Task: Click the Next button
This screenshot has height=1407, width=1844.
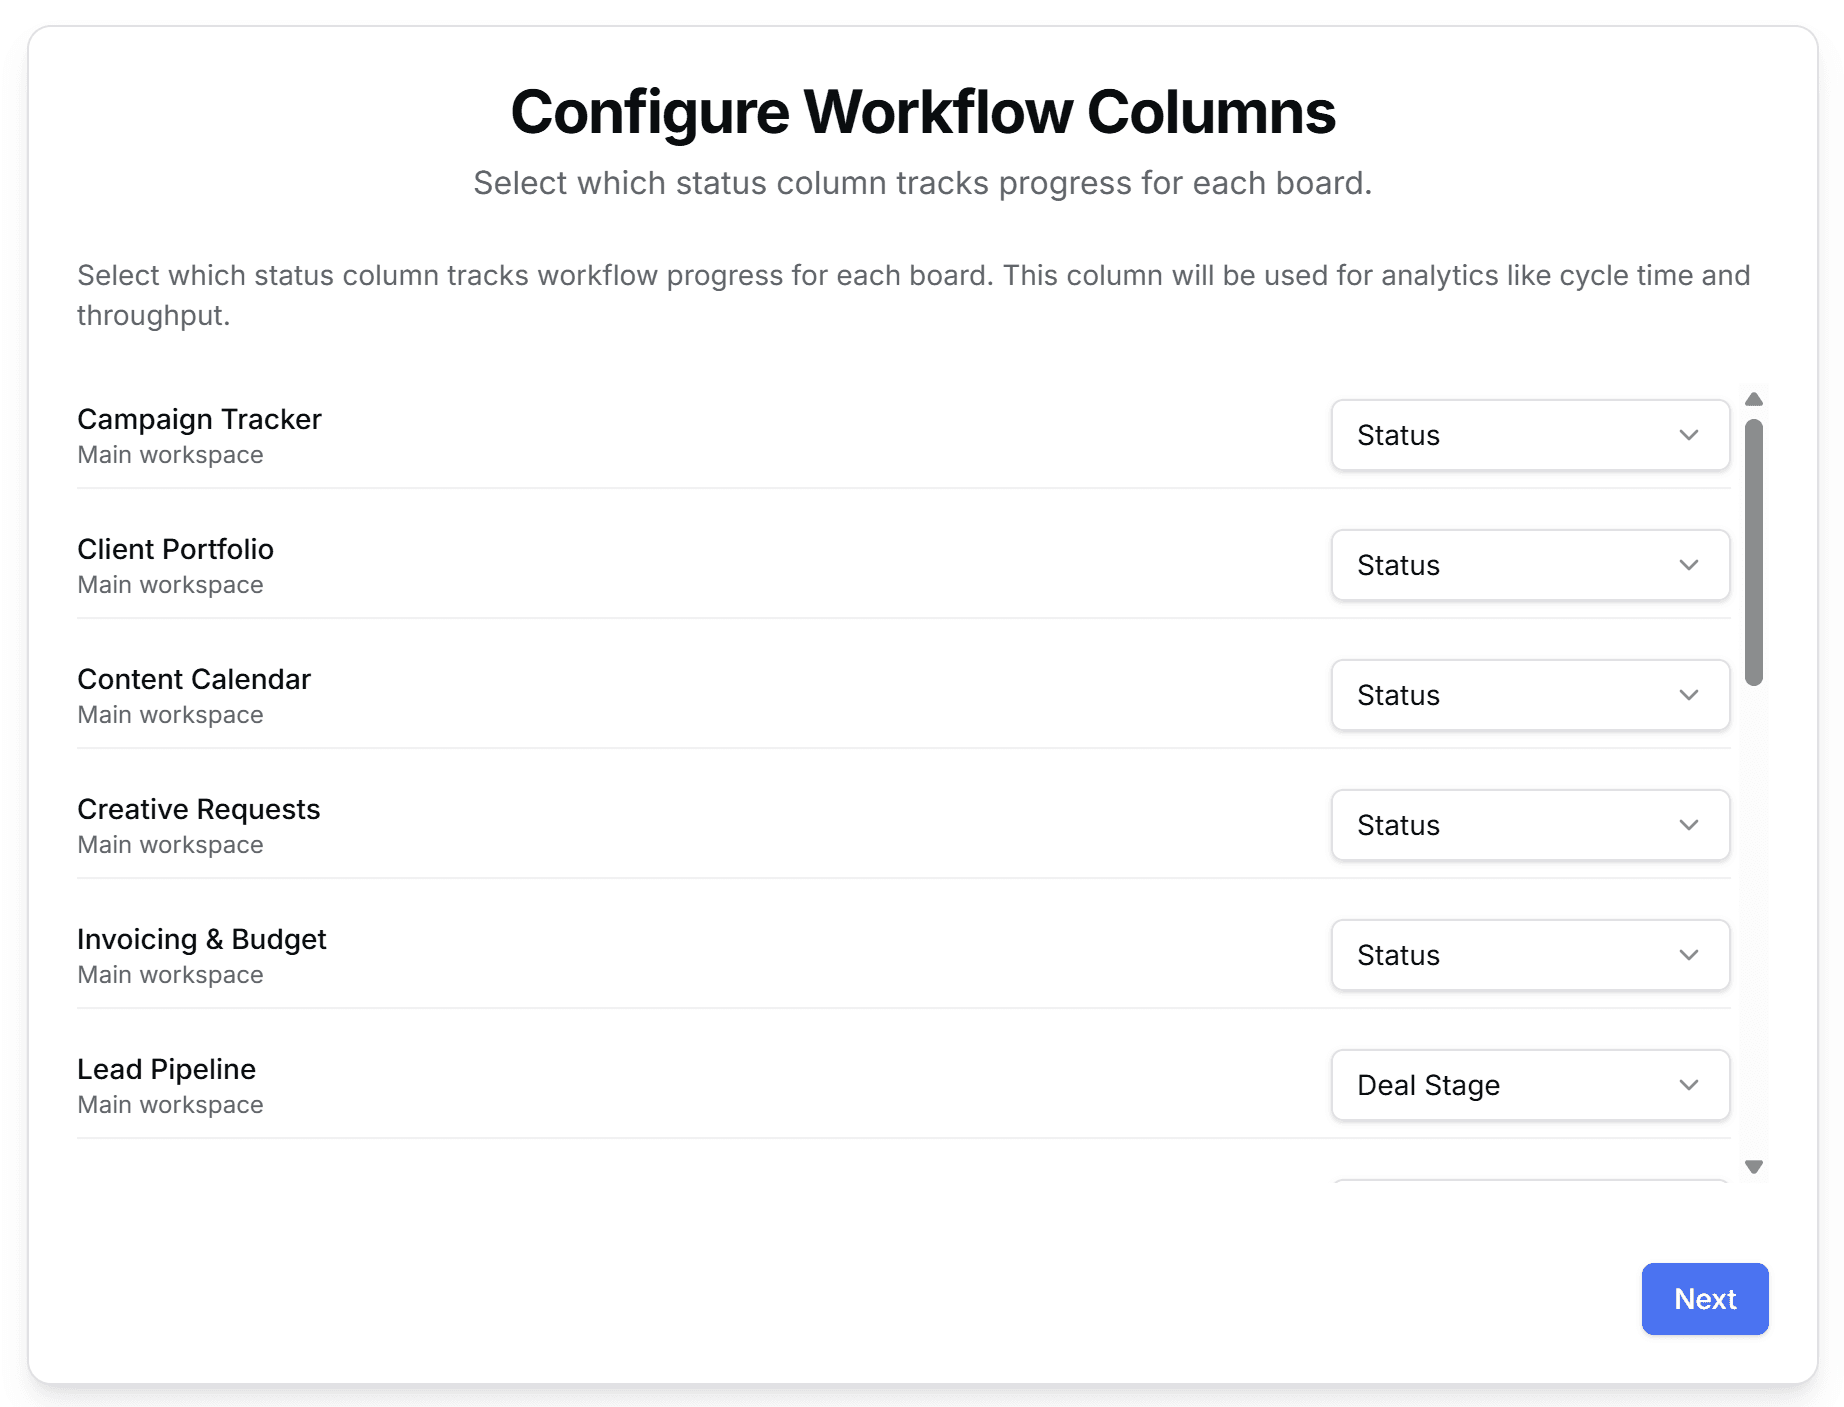Action: pos(1704,1298)
